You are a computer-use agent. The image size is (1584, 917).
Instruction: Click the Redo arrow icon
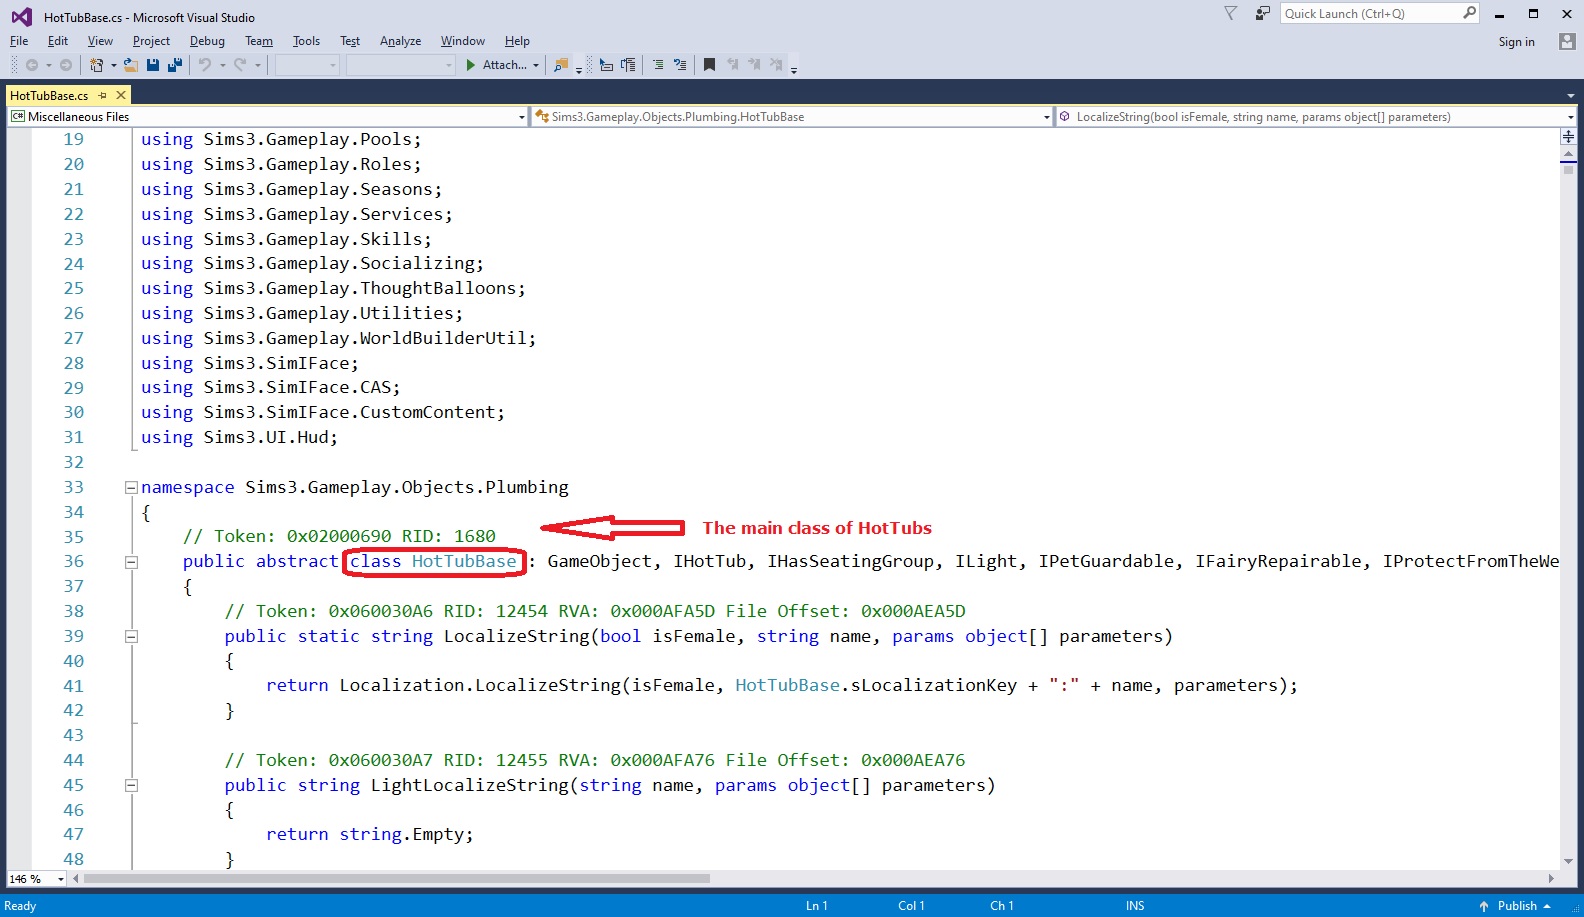240,65
